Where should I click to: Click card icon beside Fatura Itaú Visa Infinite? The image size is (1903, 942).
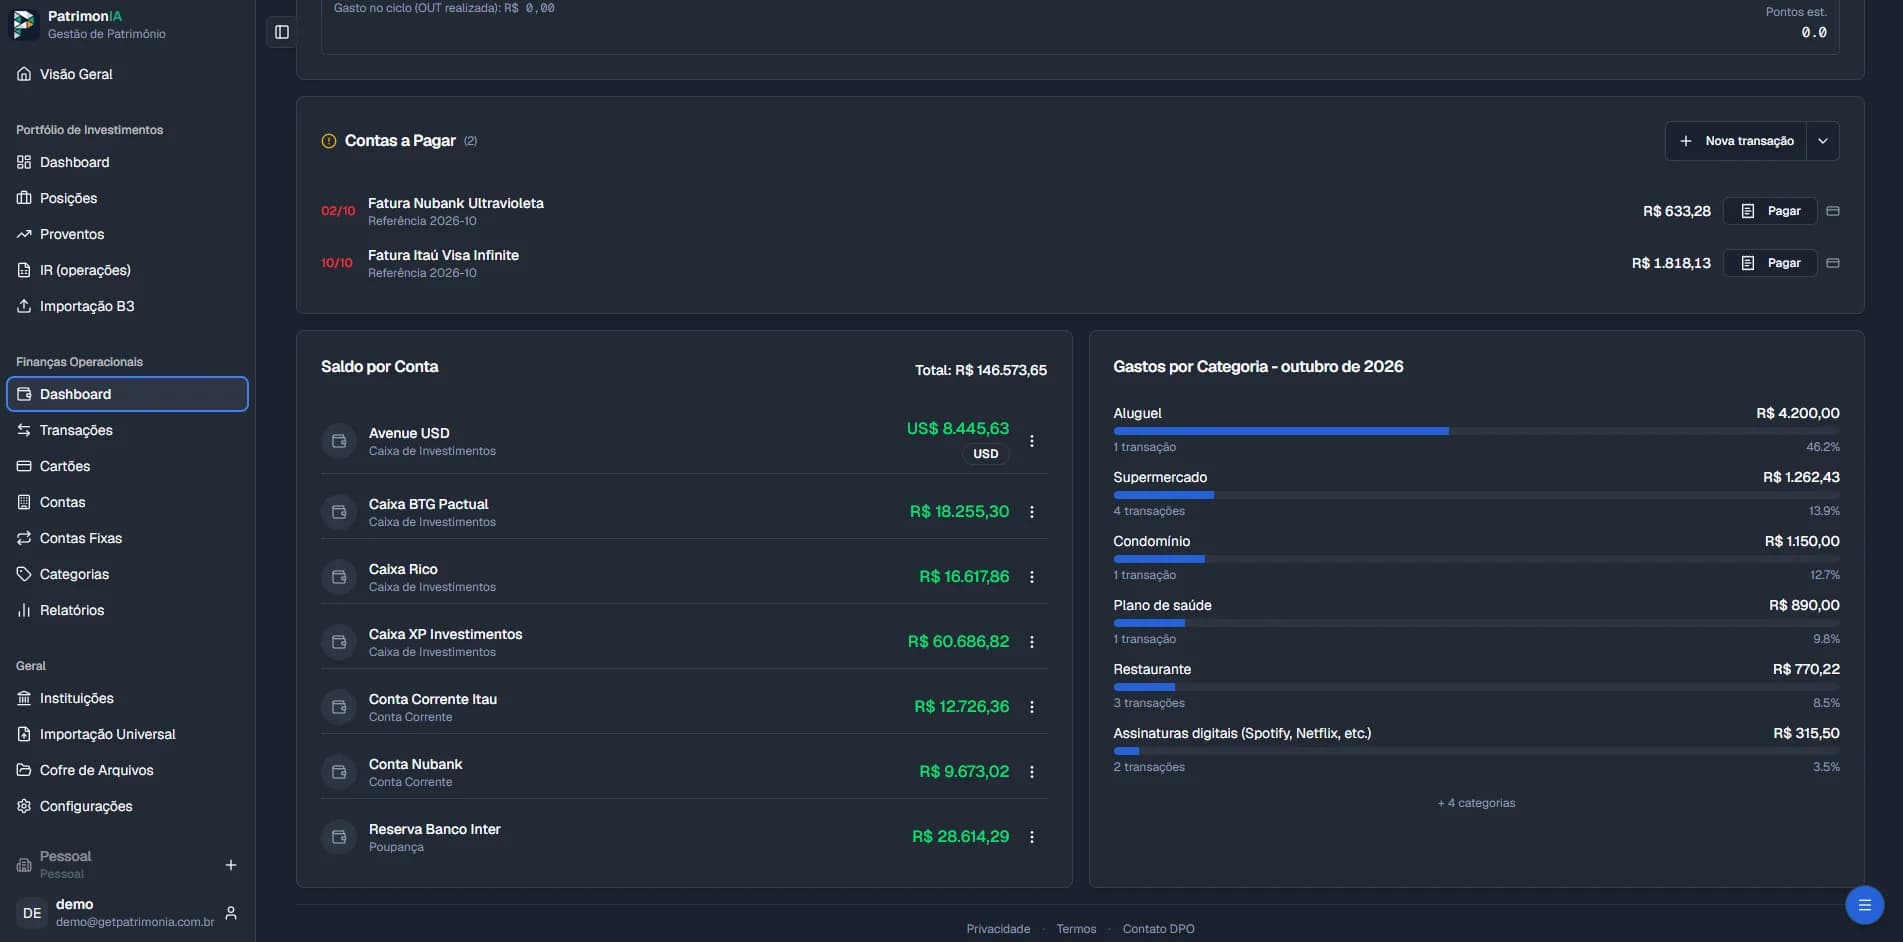pos(1833,263)
